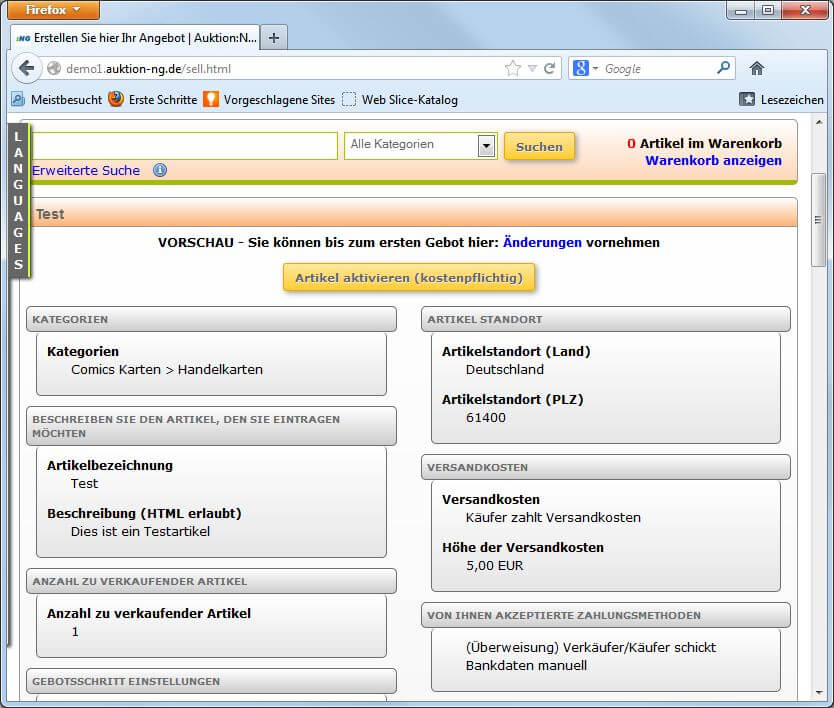Screen dimensions: 834x708
Task: Open the Web Slice-Katalog bookmark
Action: click(x=399, y=99)
